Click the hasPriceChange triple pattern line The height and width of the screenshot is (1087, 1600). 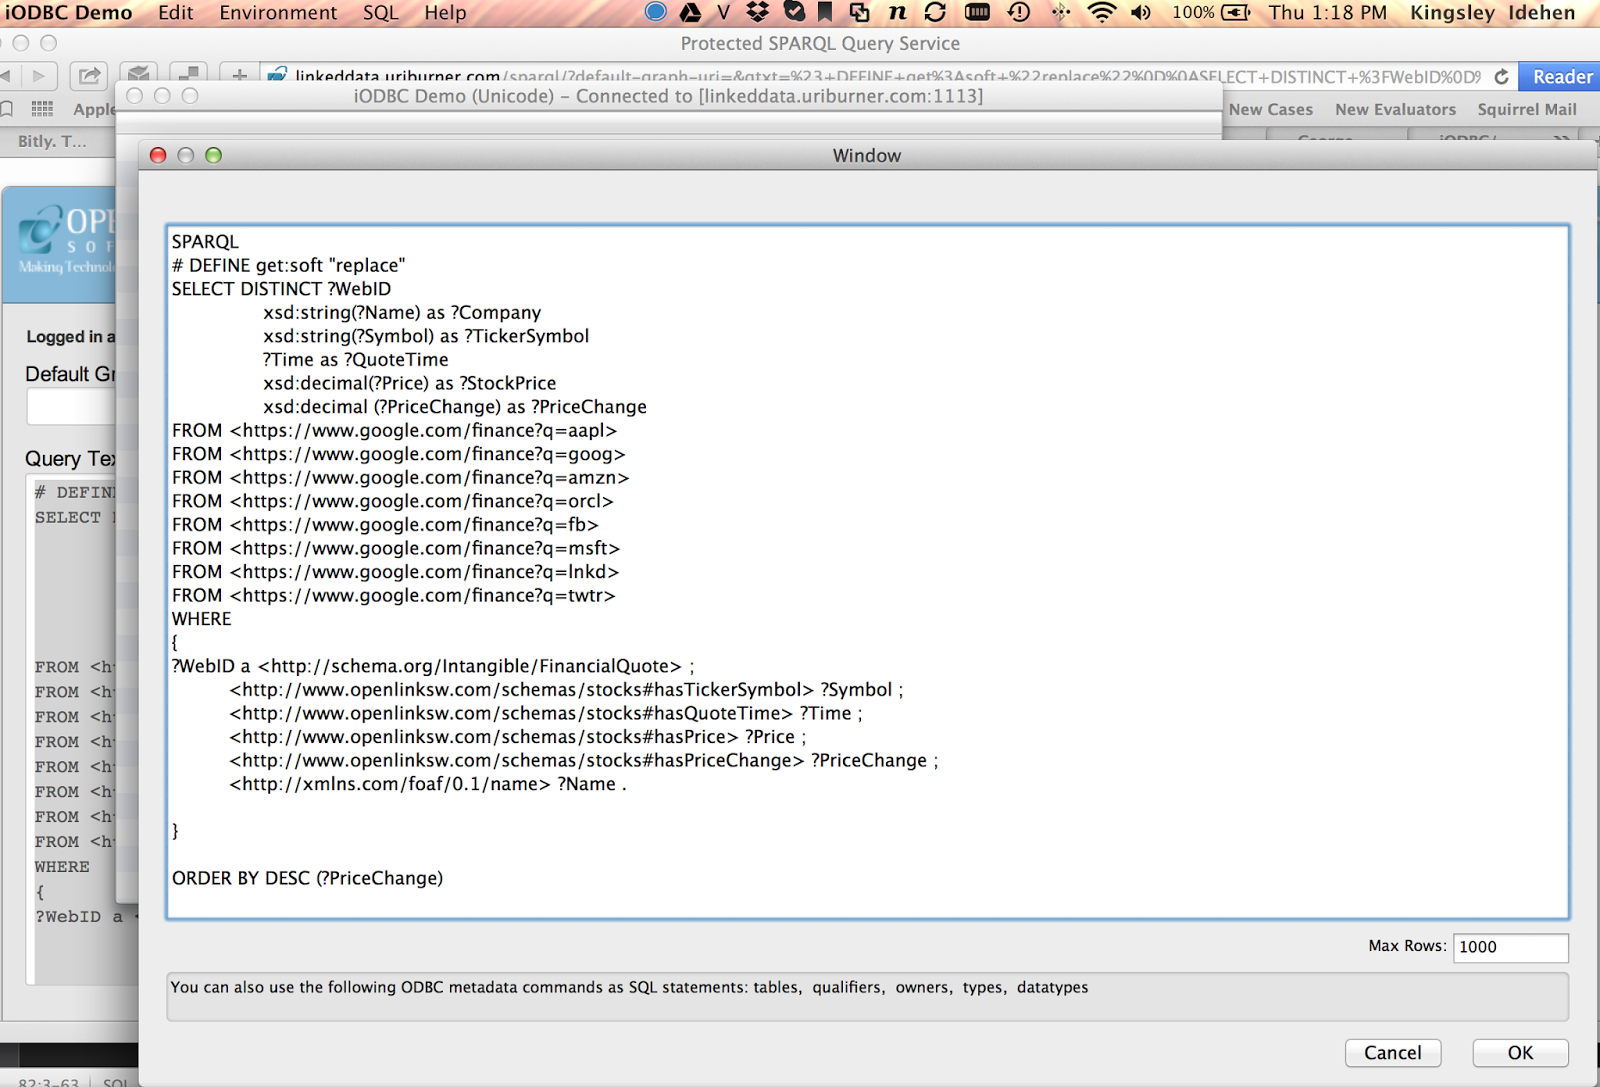point(584,761)
